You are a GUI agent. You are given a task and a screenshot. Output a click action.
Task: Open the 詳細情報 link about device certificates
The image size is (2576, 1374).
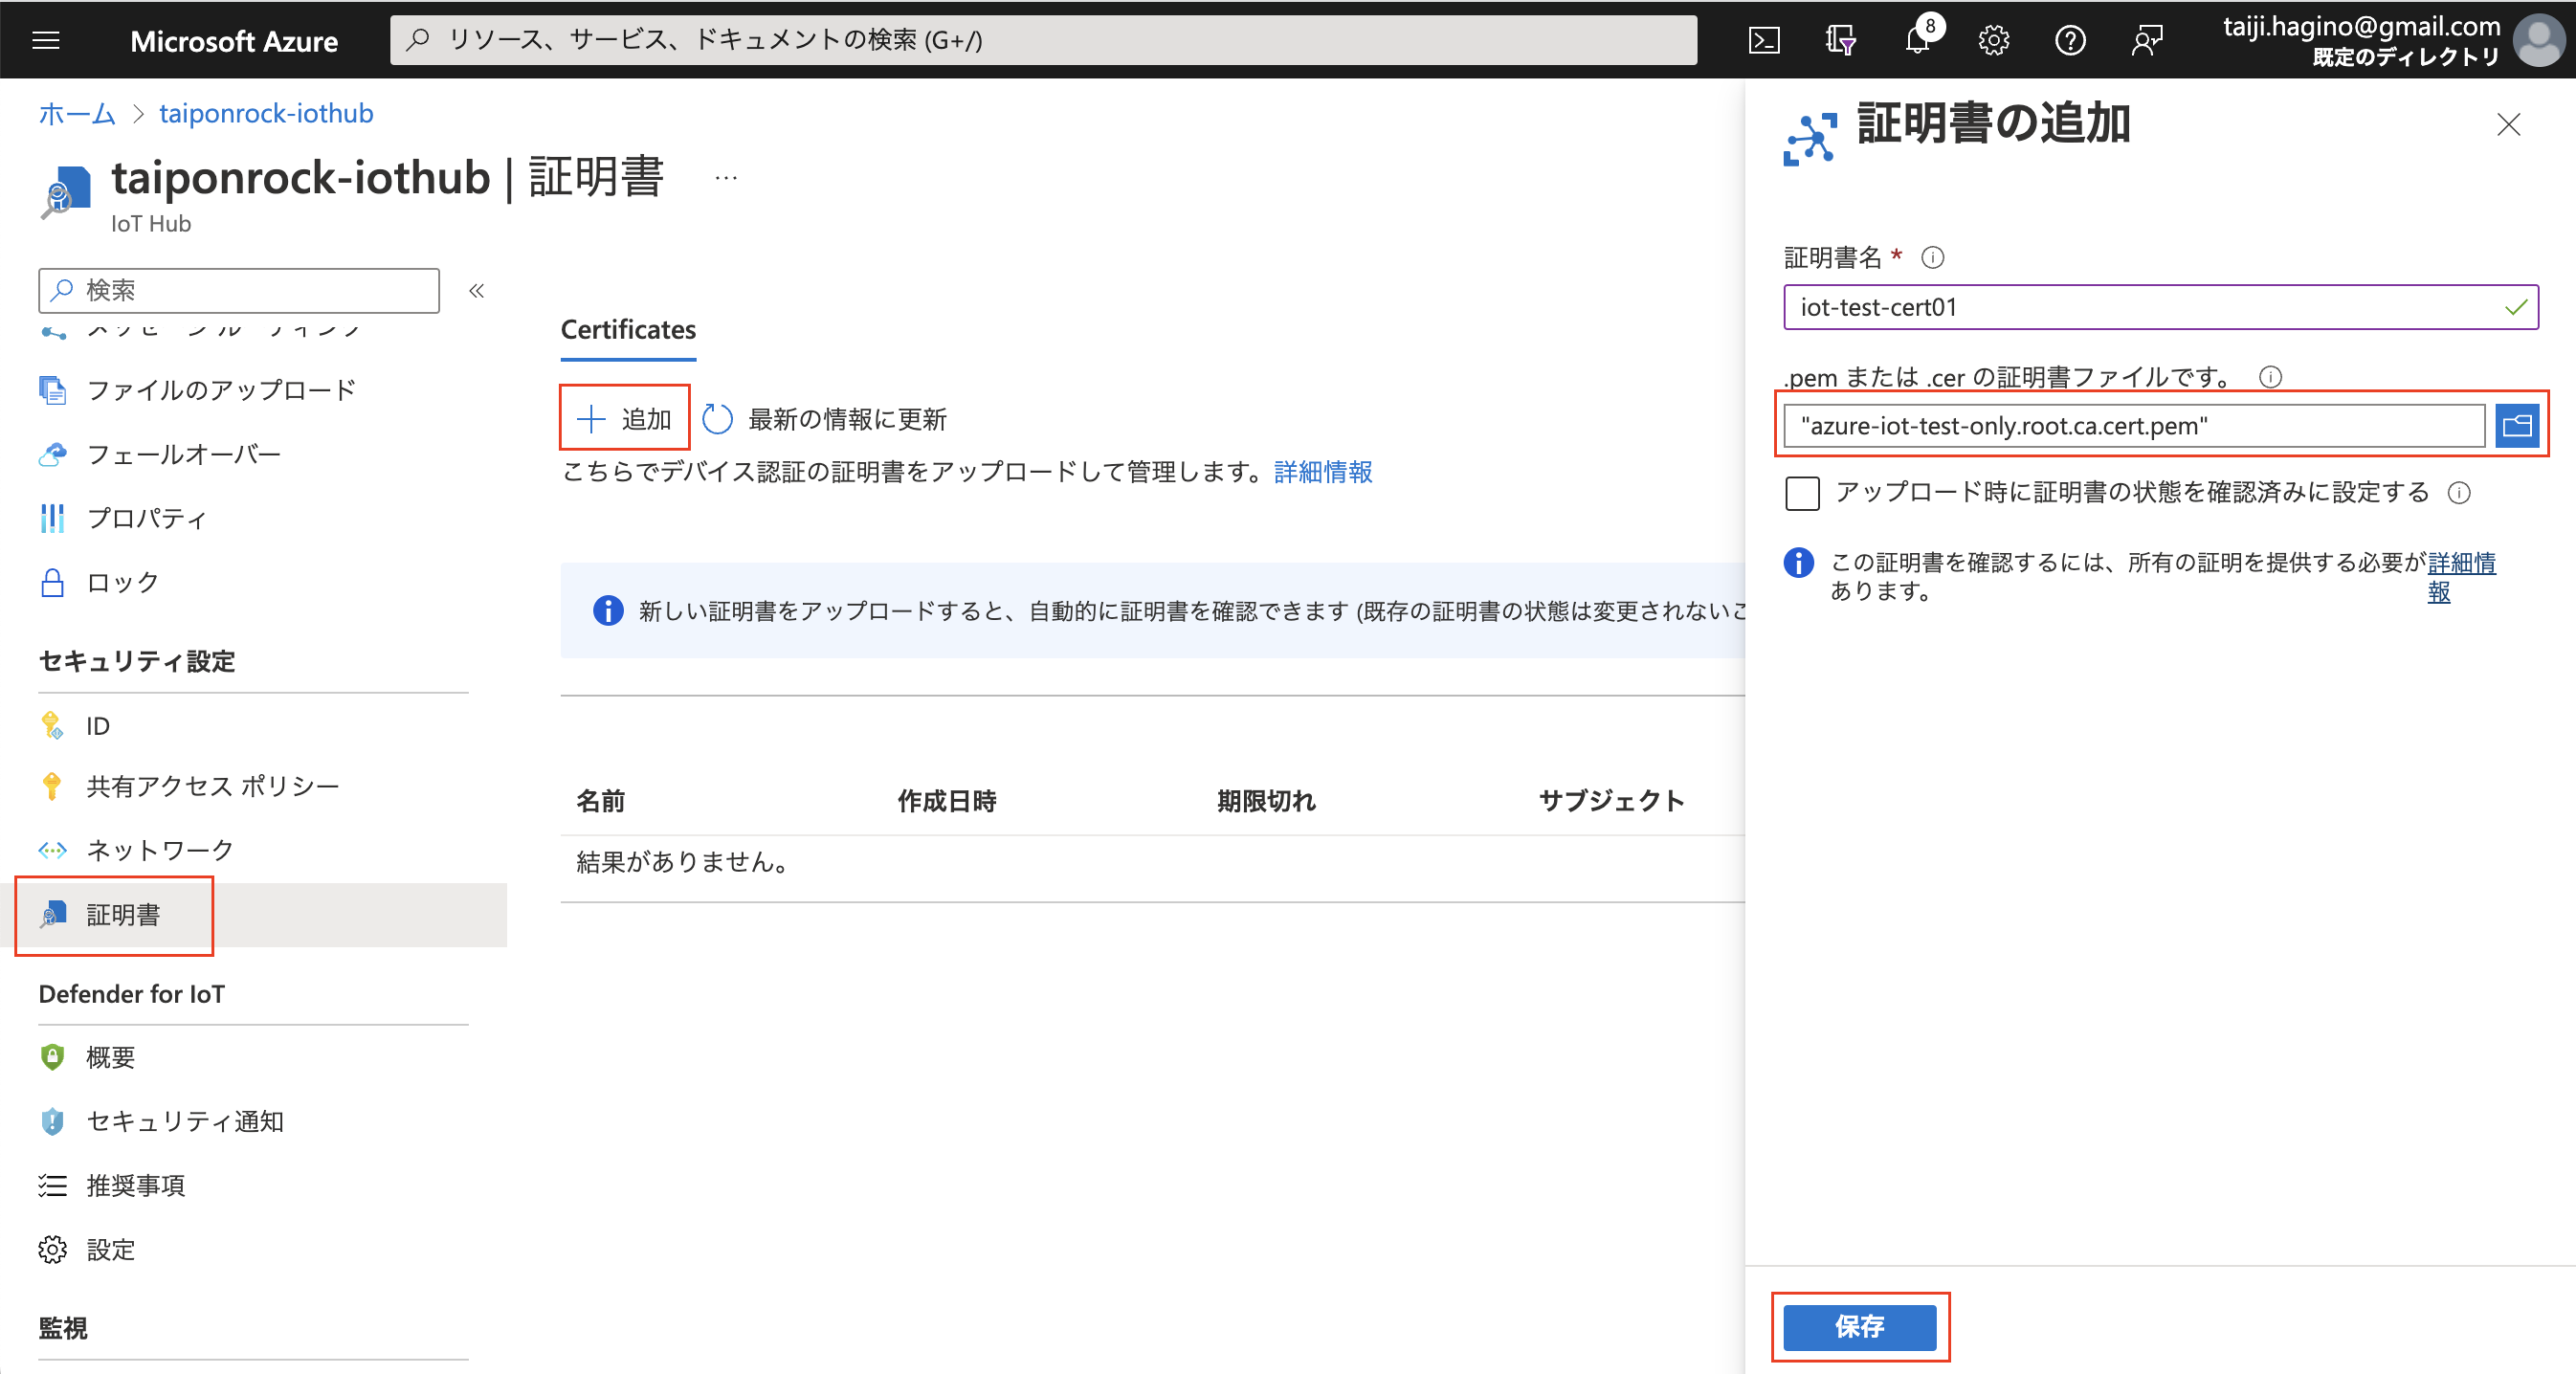point(1322,471)
